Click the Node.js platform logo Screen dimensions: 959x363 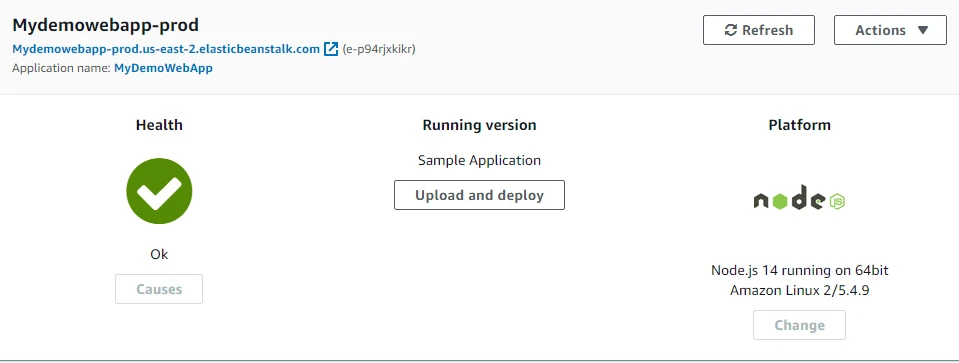click(799, 198)
